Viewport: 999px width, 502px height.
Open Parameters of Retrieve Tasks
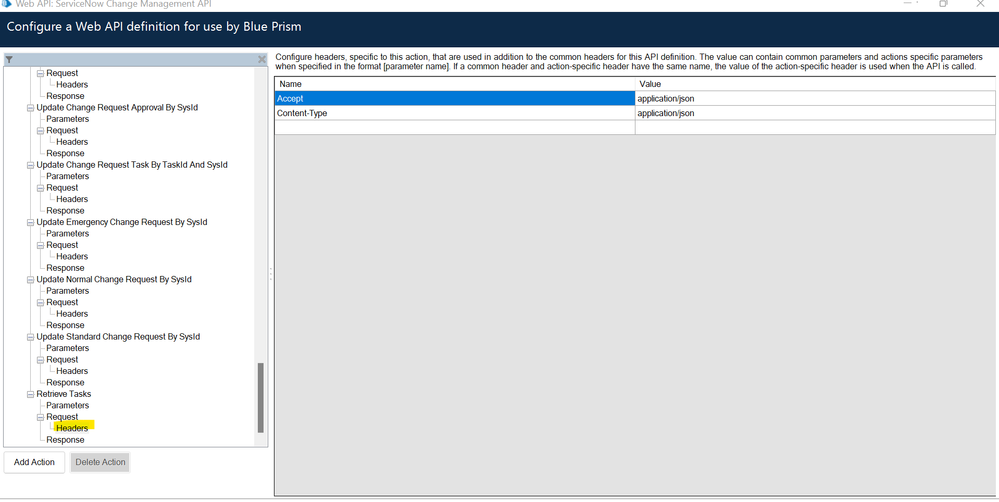[x=68, y=406]
